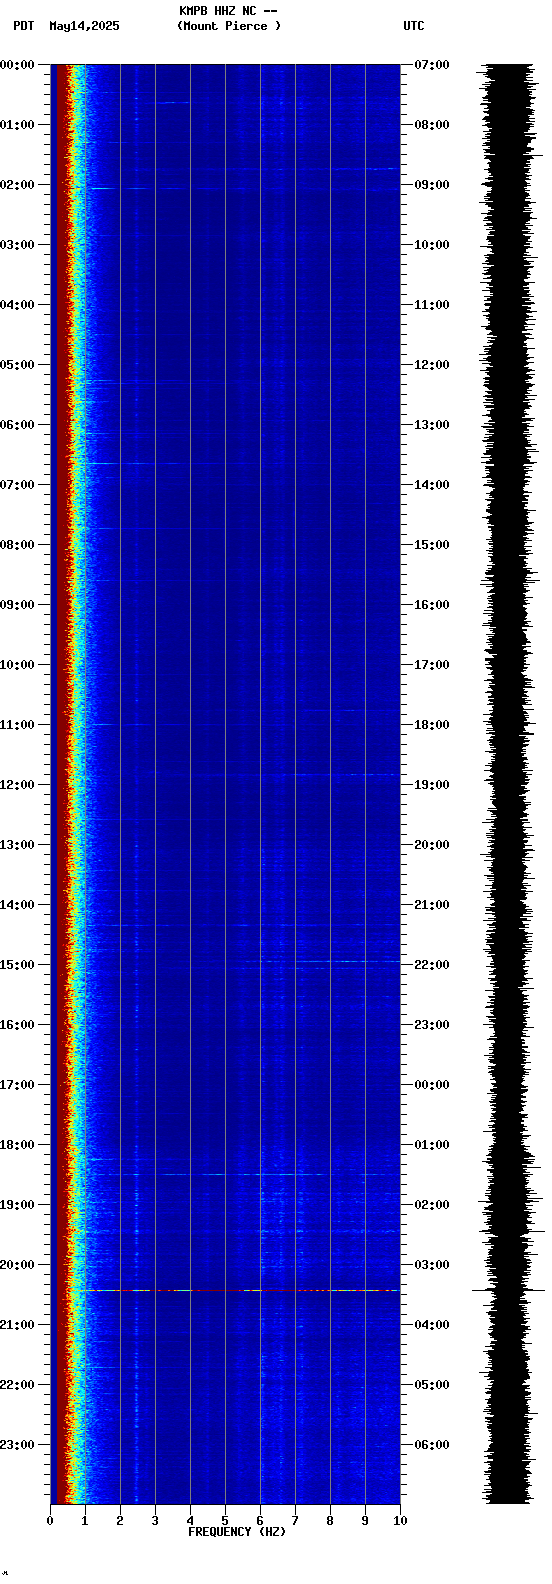
Task: Click the 08:00 time label on the UTC axis
Action: [432, 125]
